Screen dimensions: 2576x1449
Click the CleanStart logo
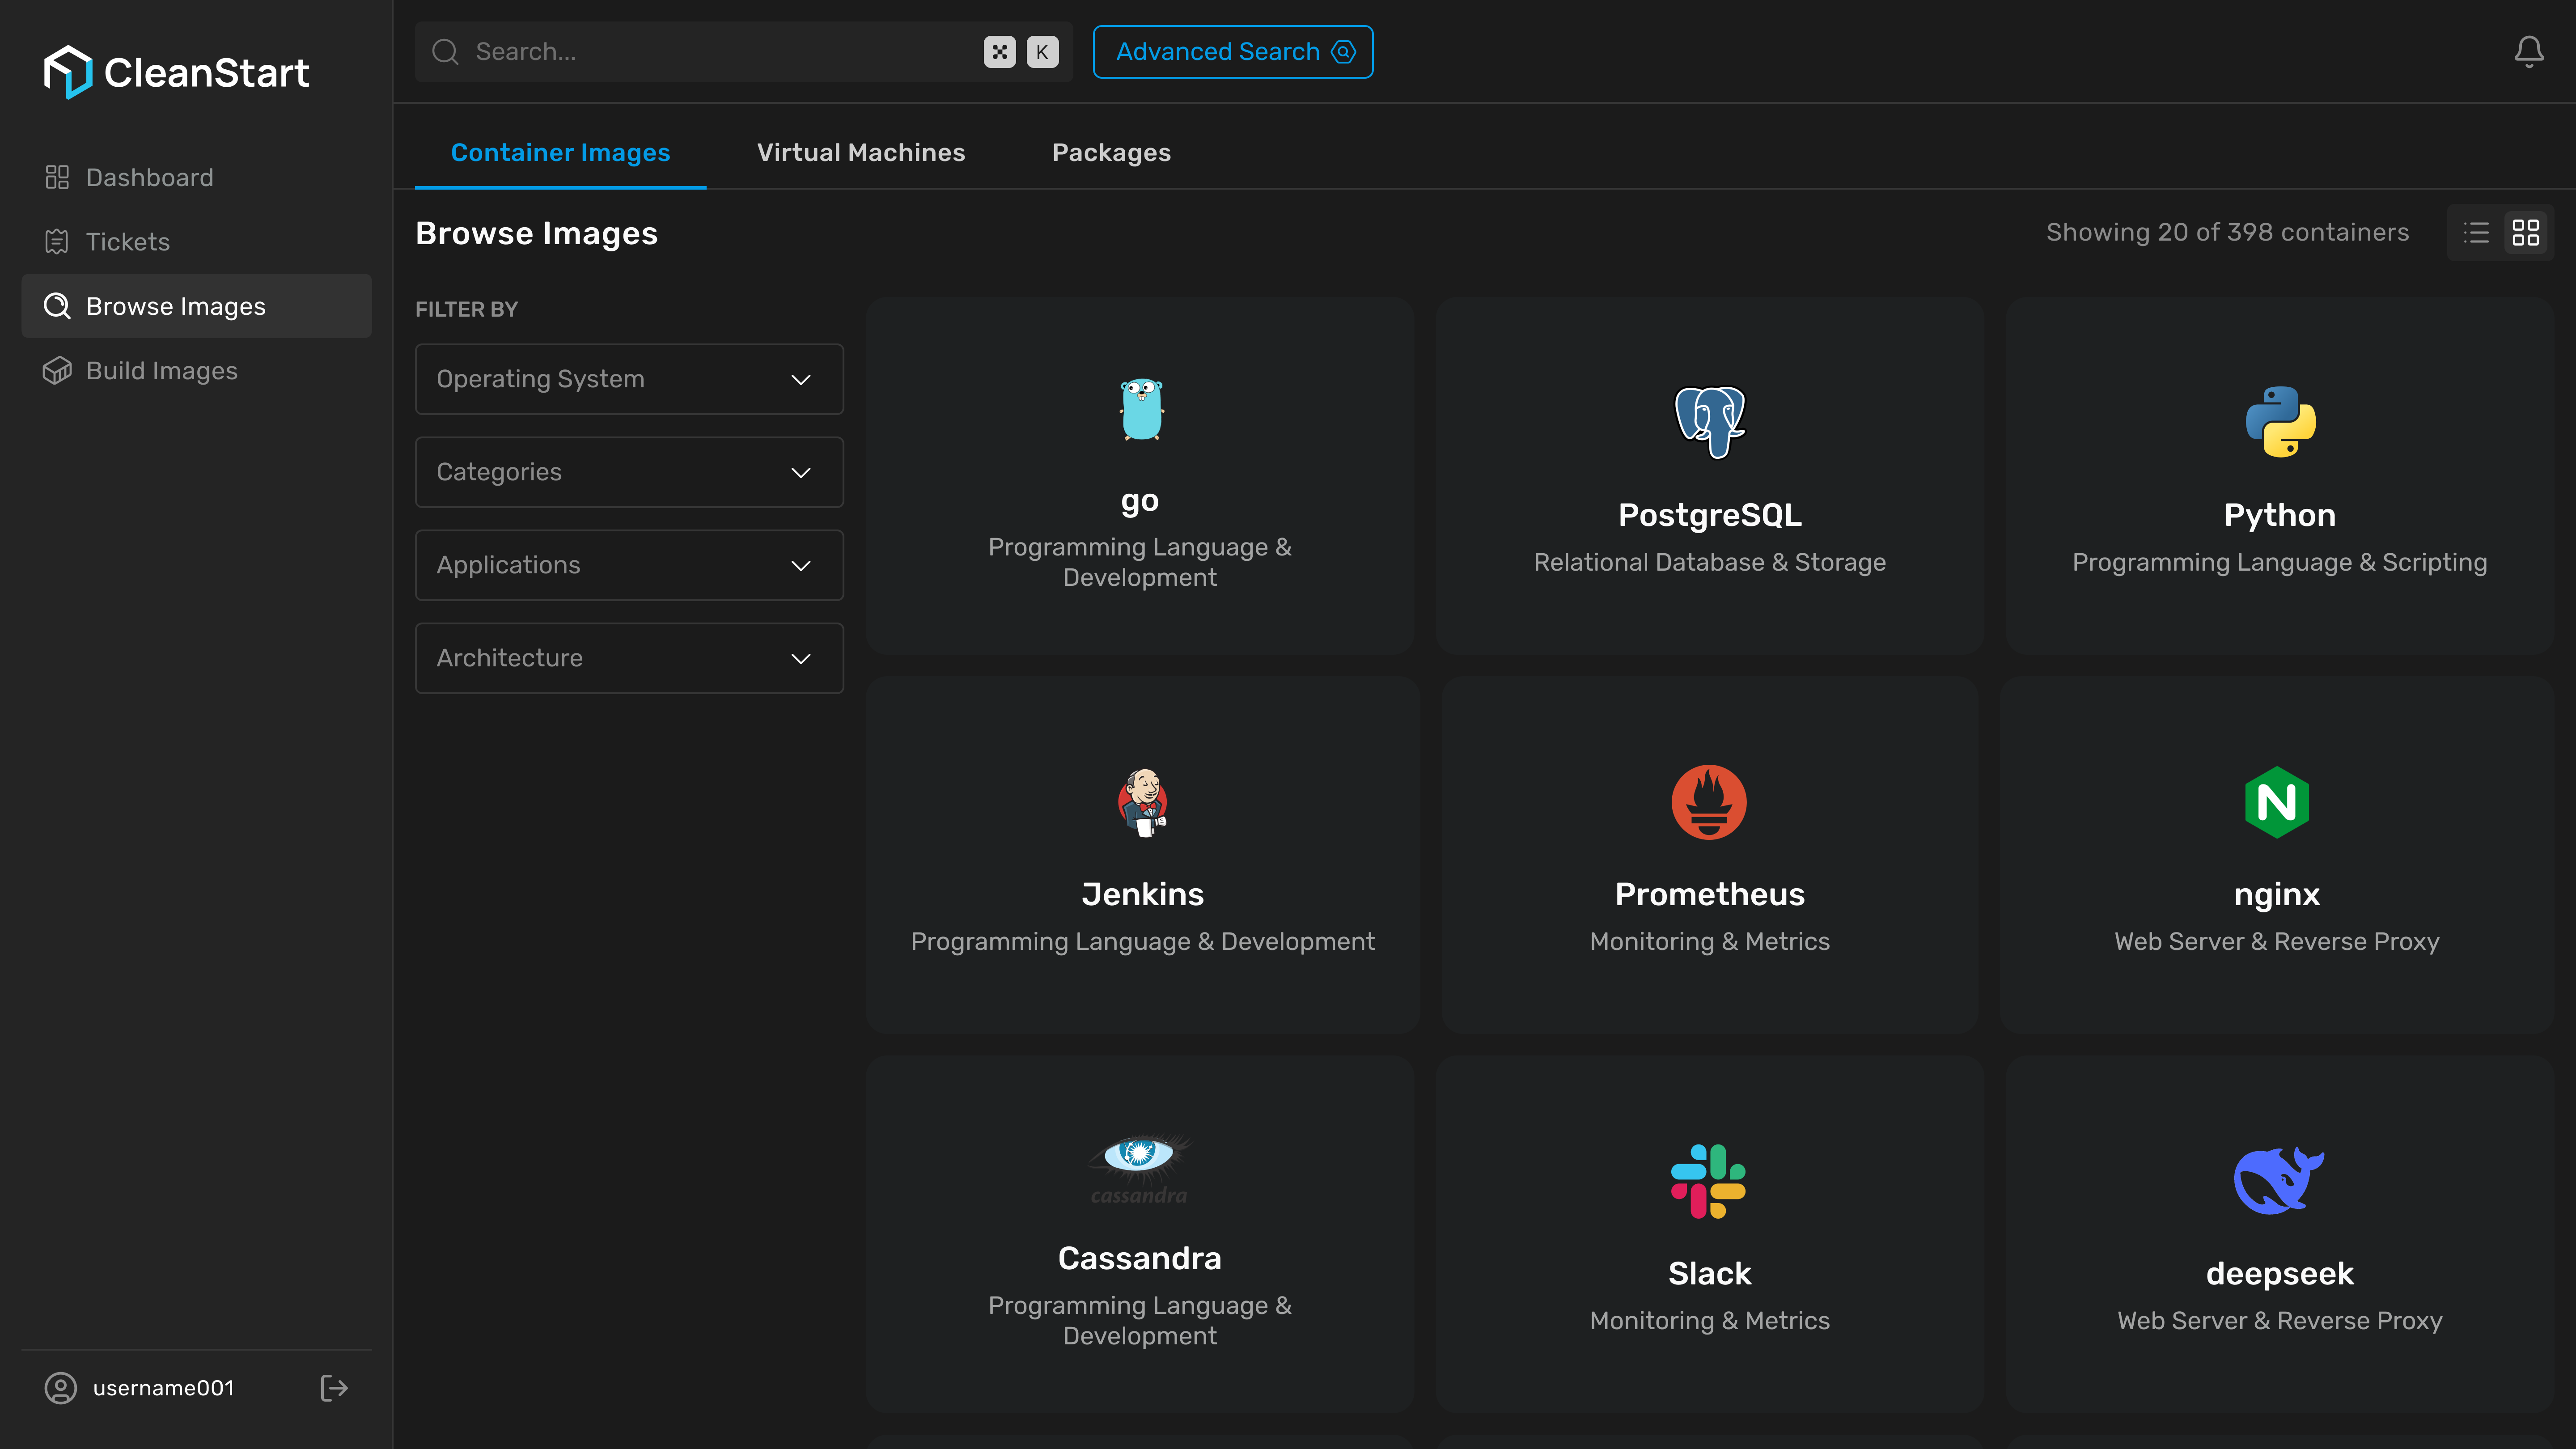[176, 72]
